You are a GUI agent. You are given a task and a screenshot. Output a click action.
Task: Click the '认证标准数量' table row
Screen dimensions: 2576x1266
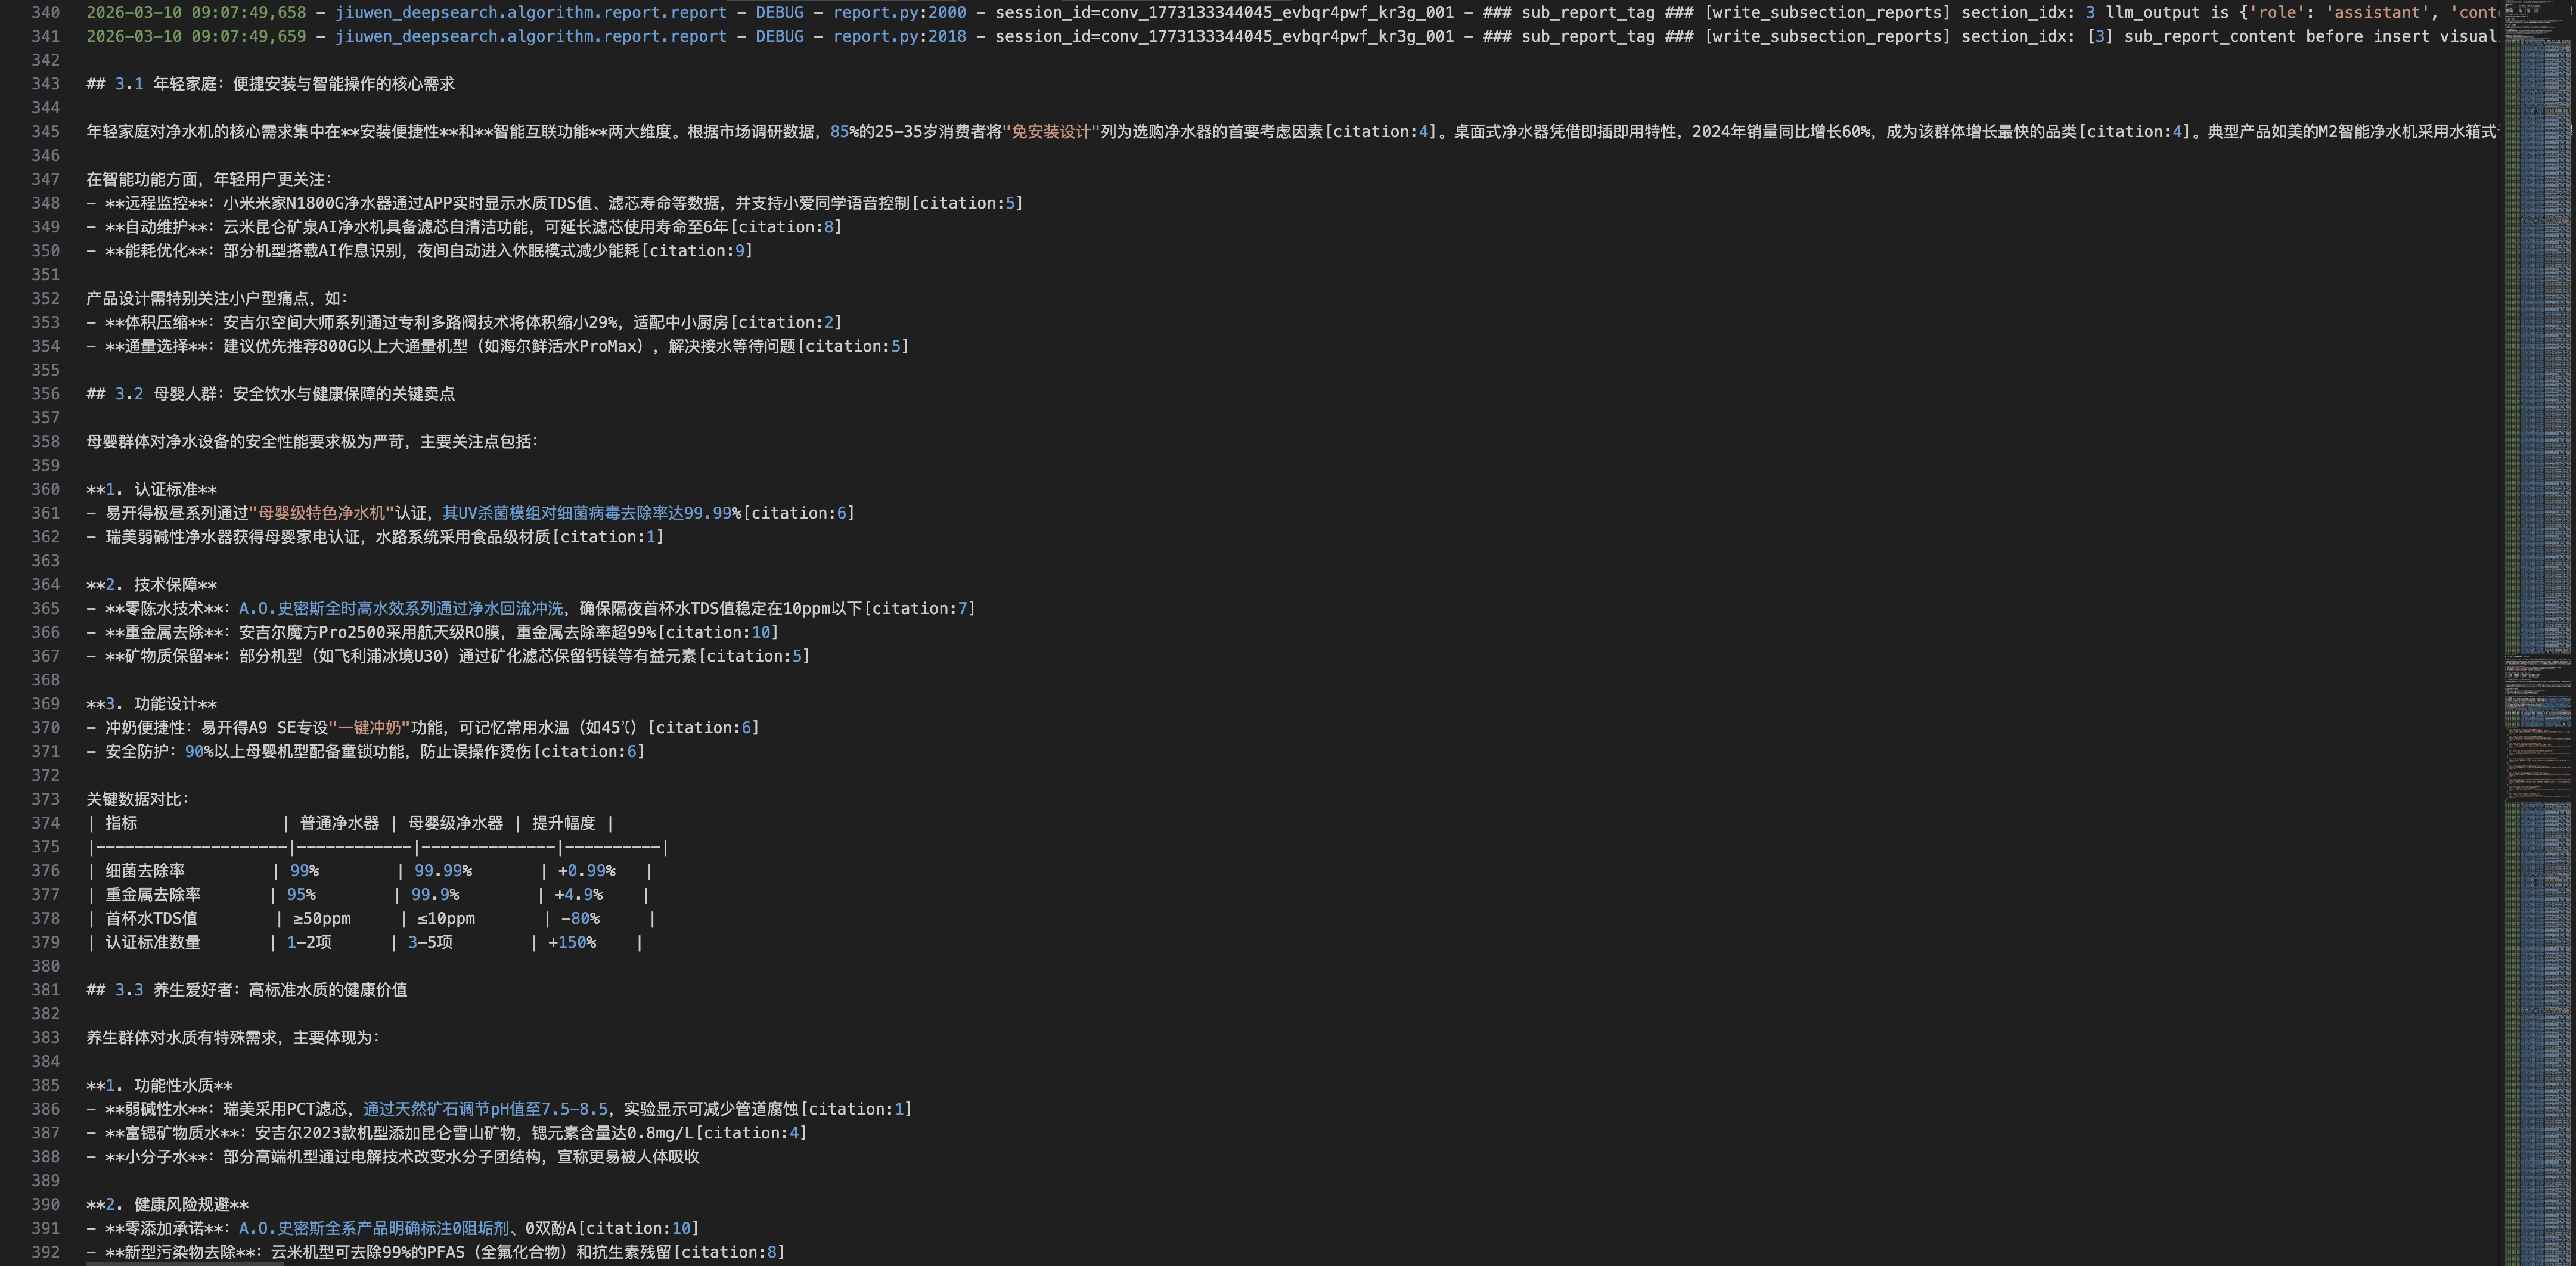click(x=153, y=943)
